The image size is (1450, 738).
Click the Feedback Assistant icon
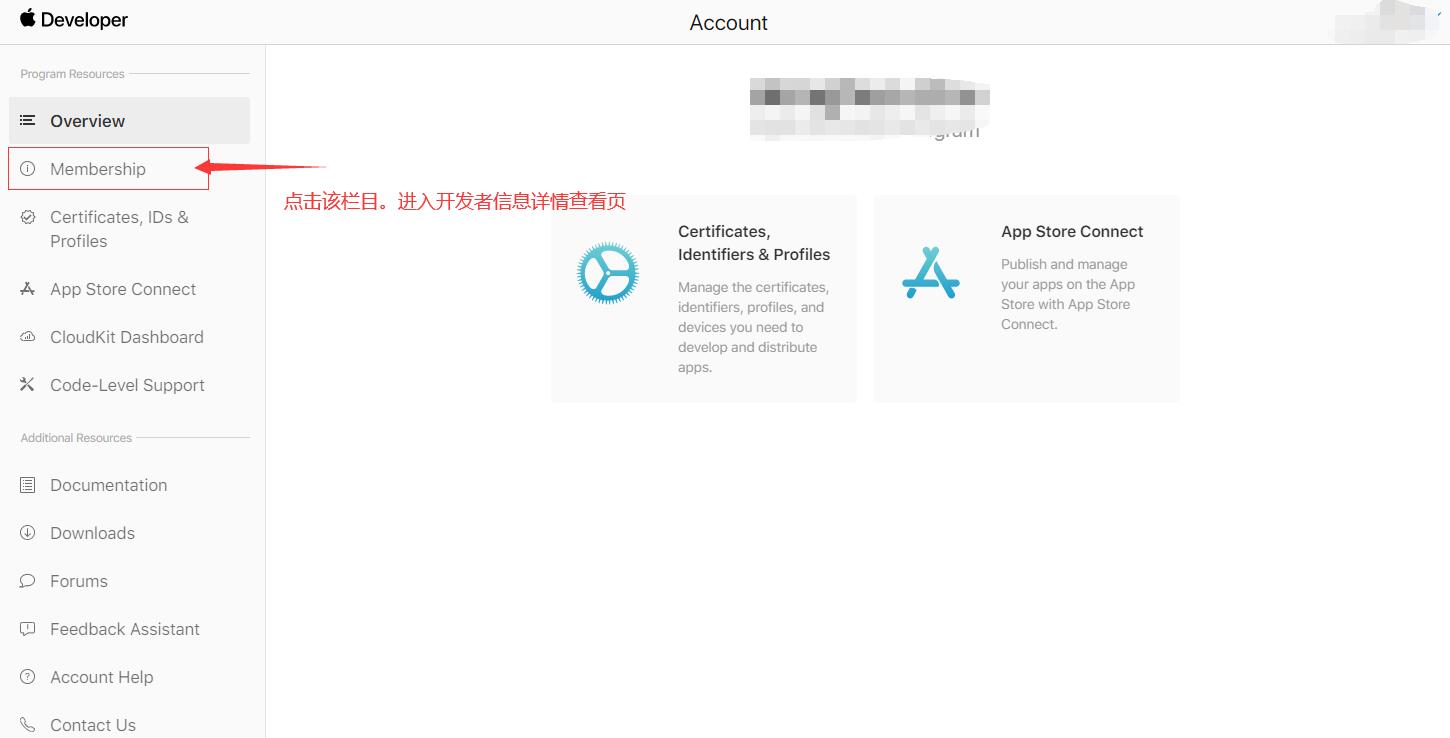pos(28,629)
